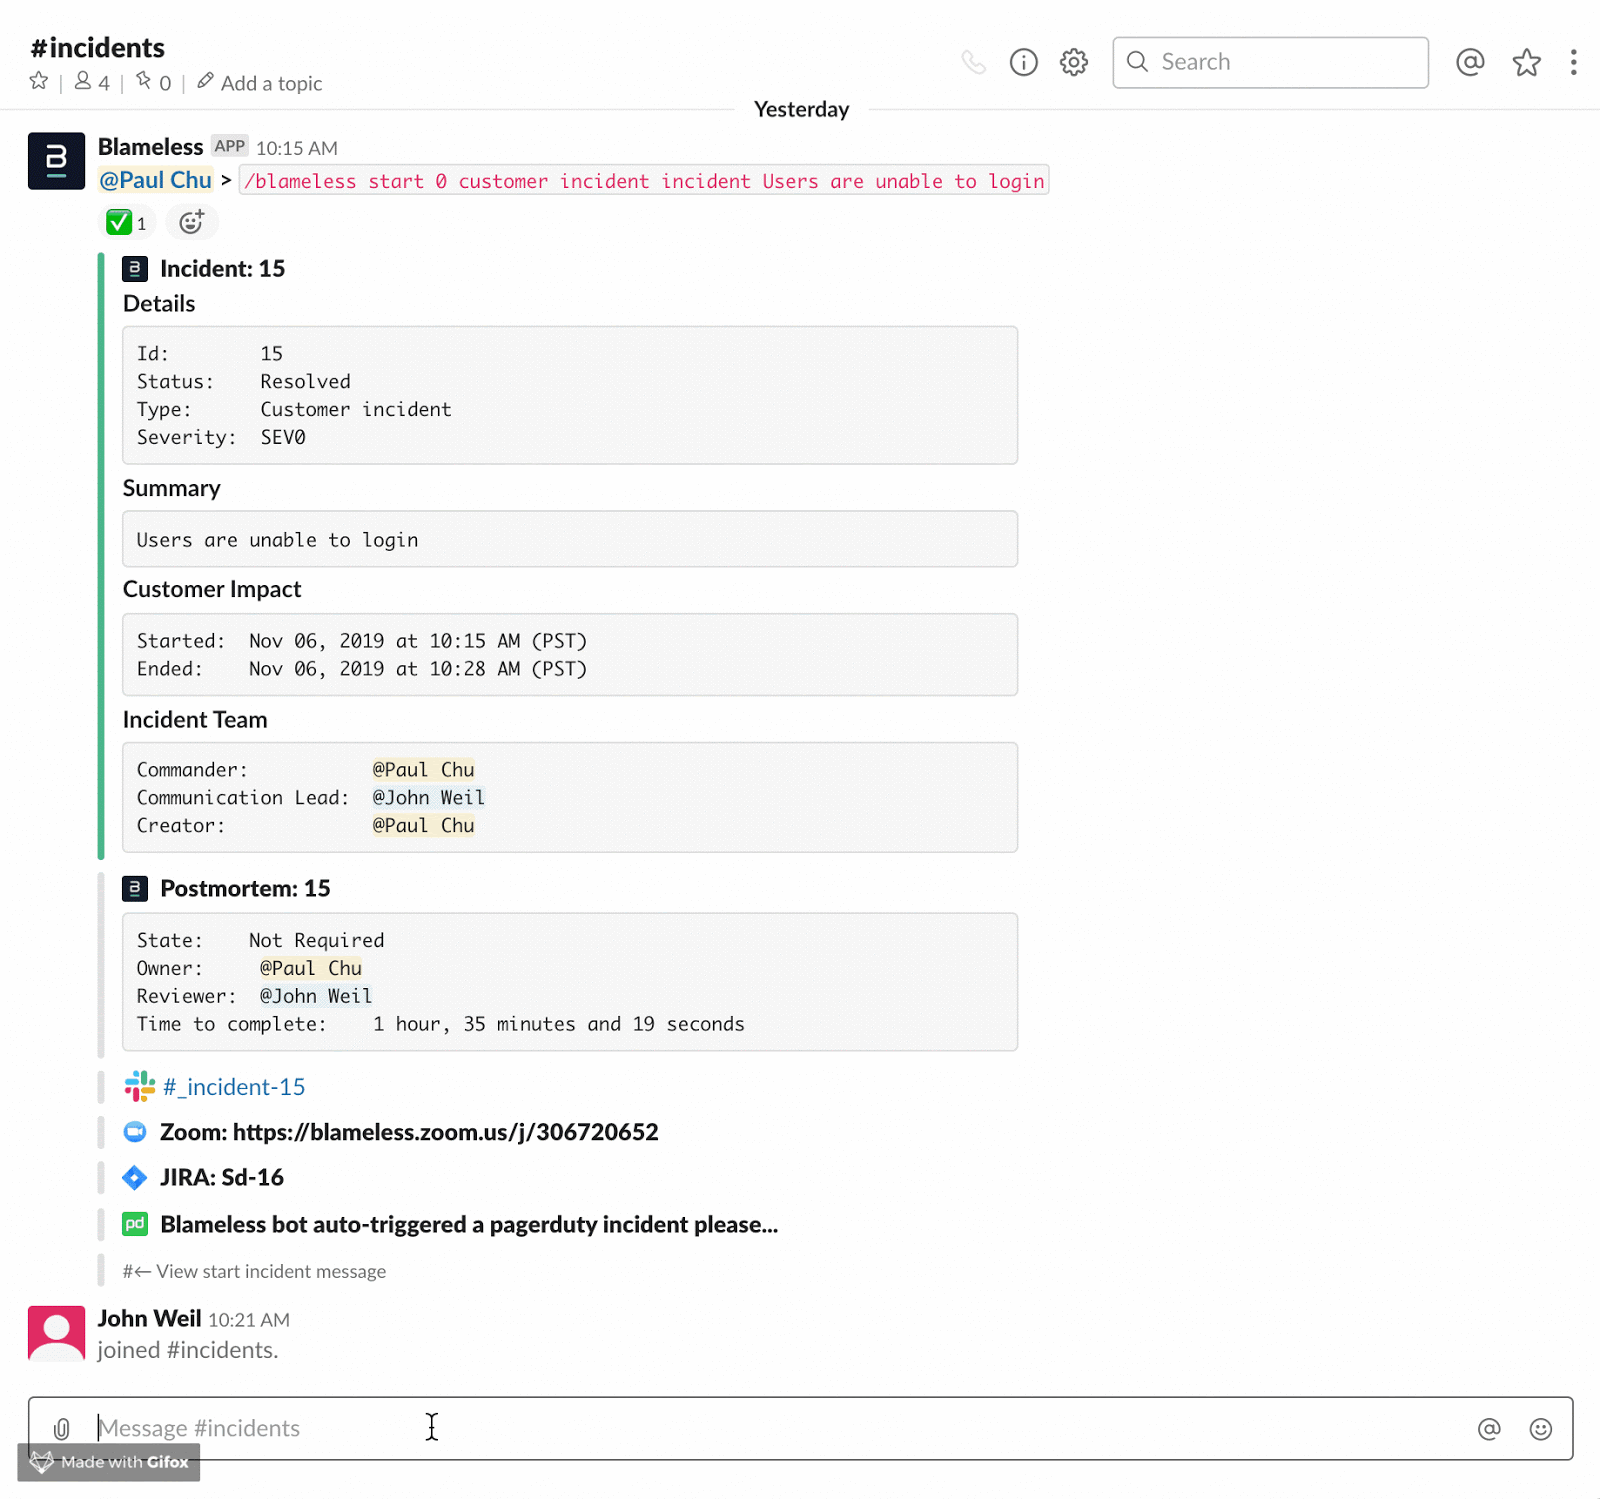This screenshot has width=1600, height=1499.
Task: Select postmortem Owner @Paul Chu
Action: point(310,968)
